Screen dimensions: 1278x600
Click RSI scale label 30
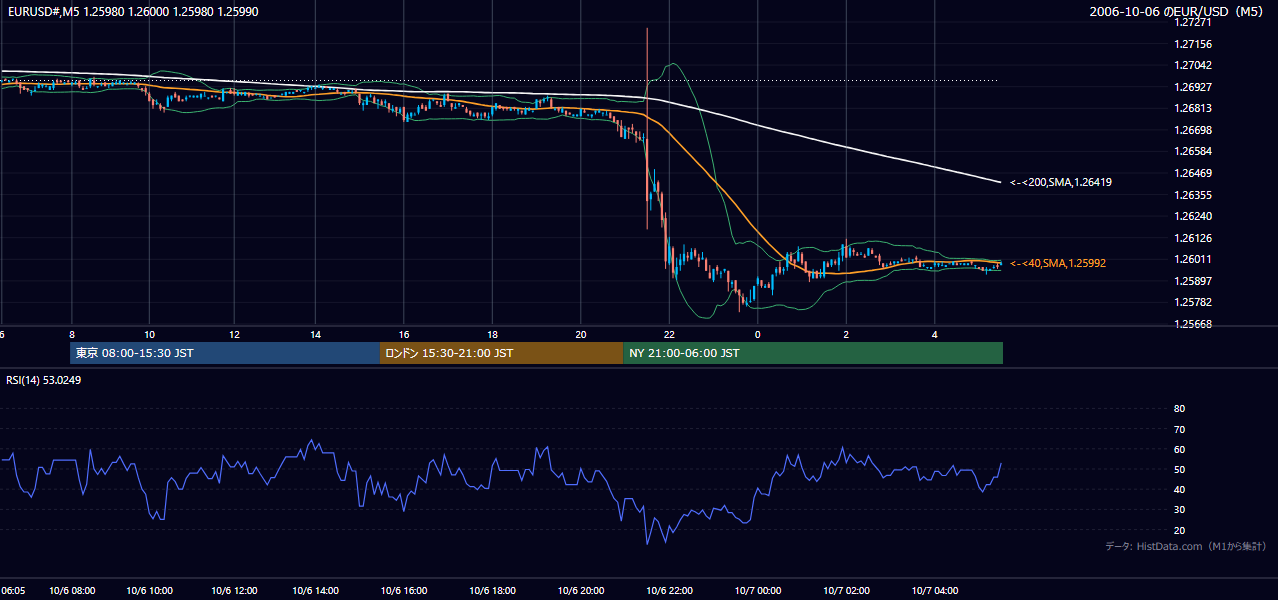point(1180,510)
